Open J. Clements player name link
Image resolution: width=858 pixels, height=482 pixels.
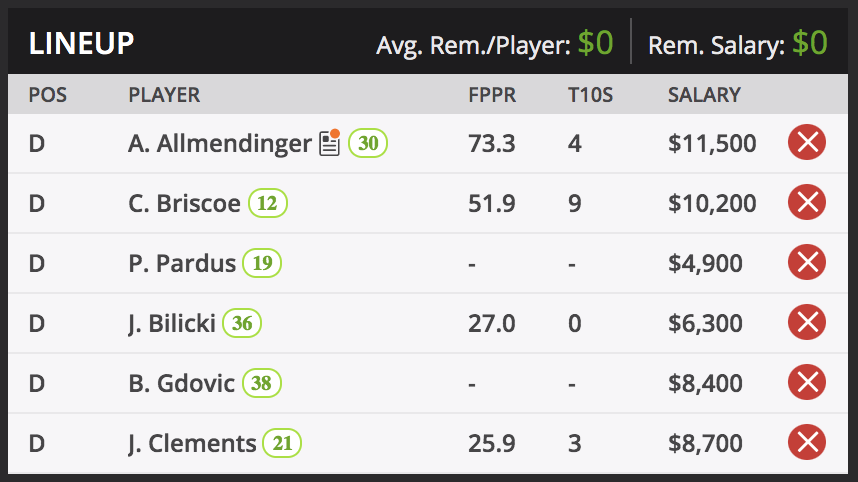(x=192, y=444)
